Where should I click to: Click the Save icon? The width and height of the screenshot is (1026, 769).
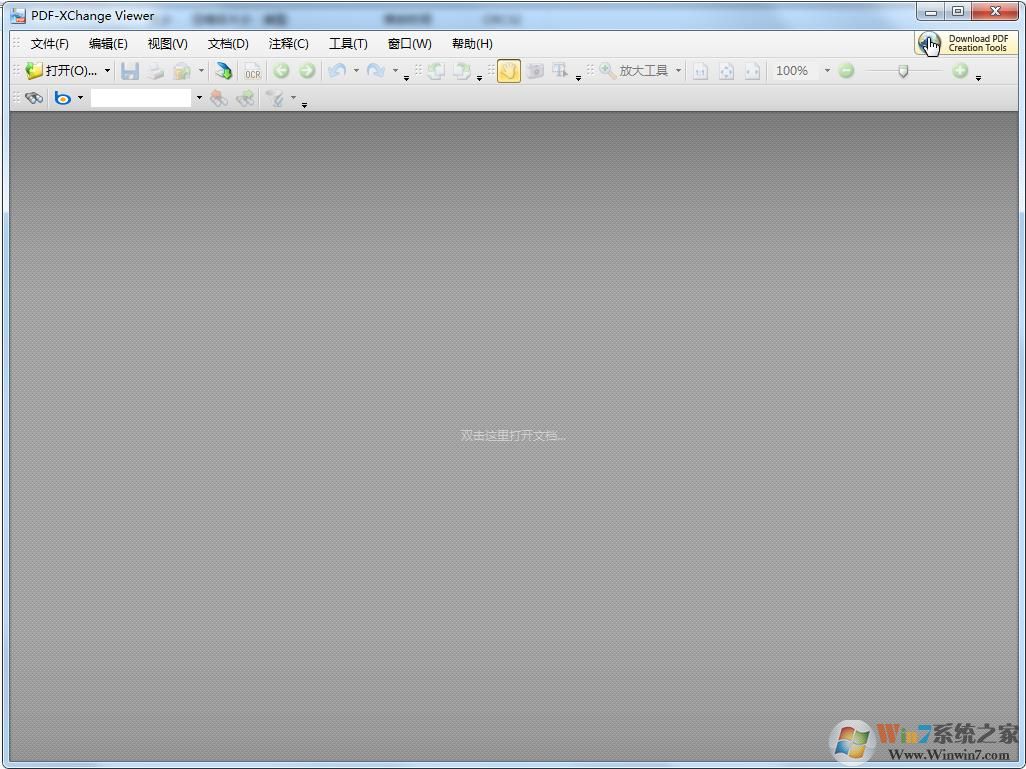point(130,70)
